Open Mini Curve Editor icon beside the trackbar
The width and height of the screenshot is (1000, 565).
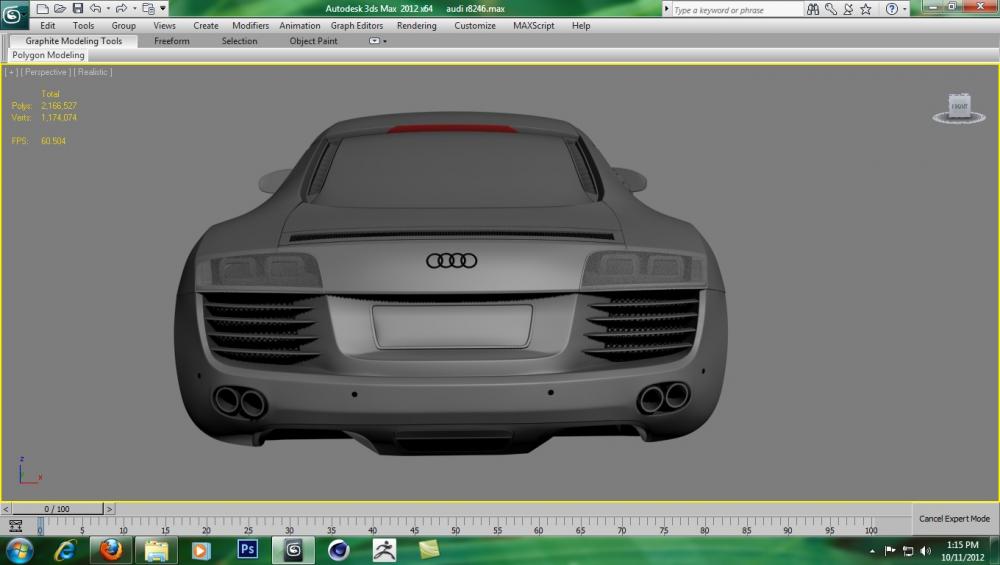click(15, 526)
